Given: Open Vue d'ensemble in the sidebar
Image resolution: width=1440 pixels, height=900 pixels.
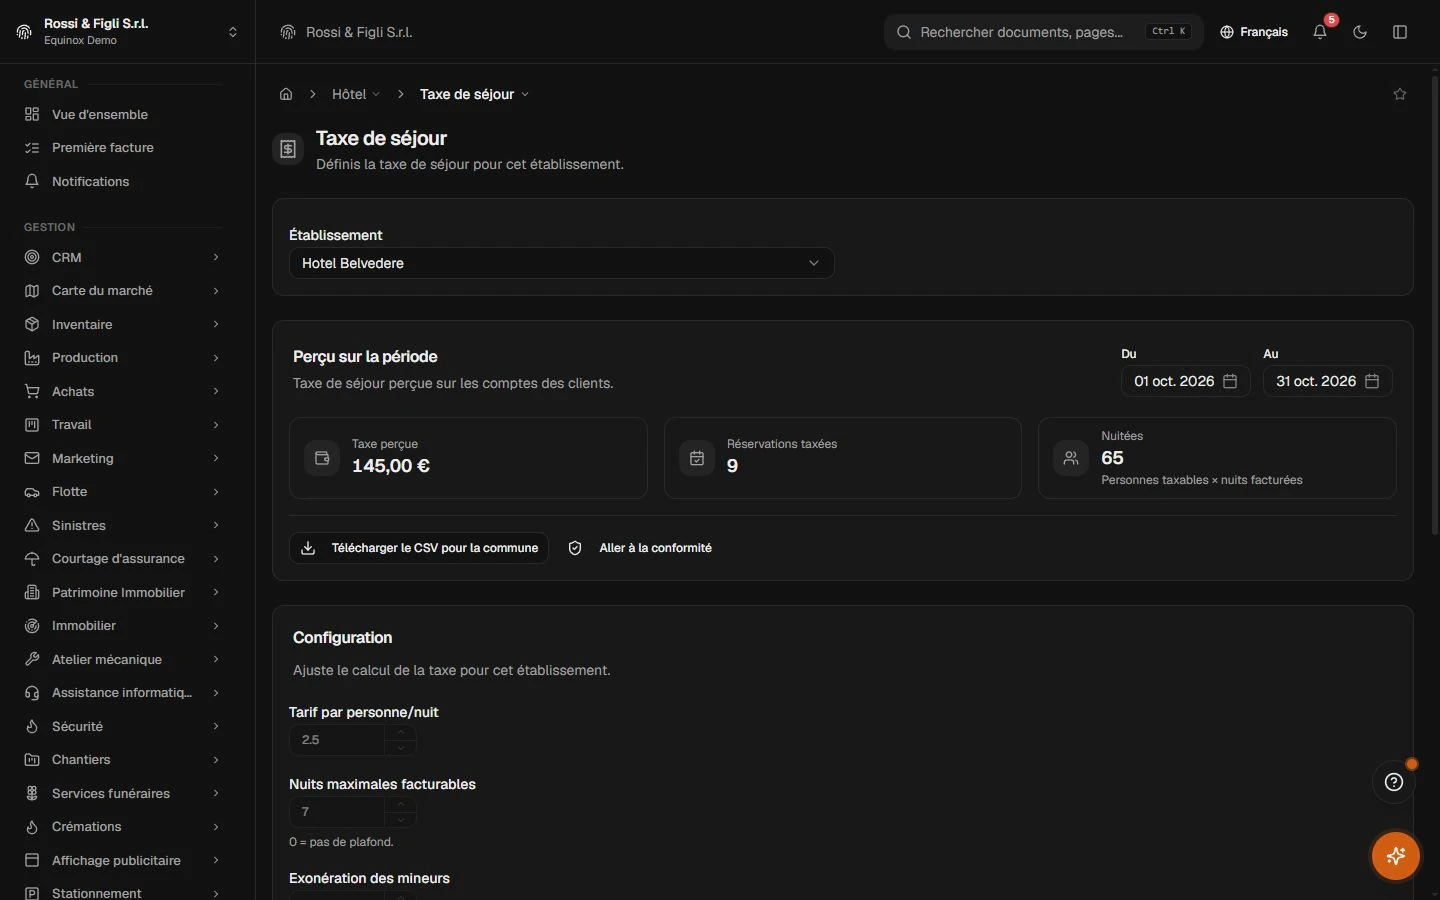Looking at the screenshot, I should (x=122, y=114).
